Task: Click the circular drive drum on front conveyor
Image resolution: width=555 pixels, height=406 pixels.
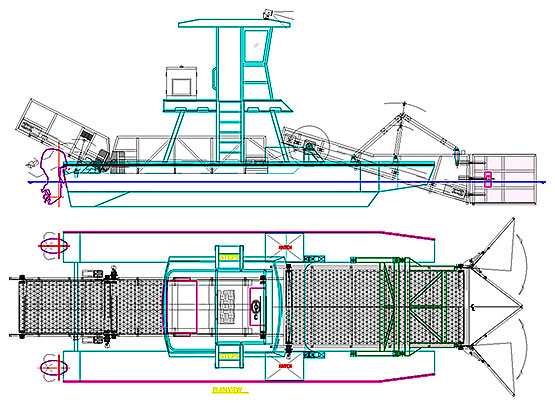Action: coord(310,146)
